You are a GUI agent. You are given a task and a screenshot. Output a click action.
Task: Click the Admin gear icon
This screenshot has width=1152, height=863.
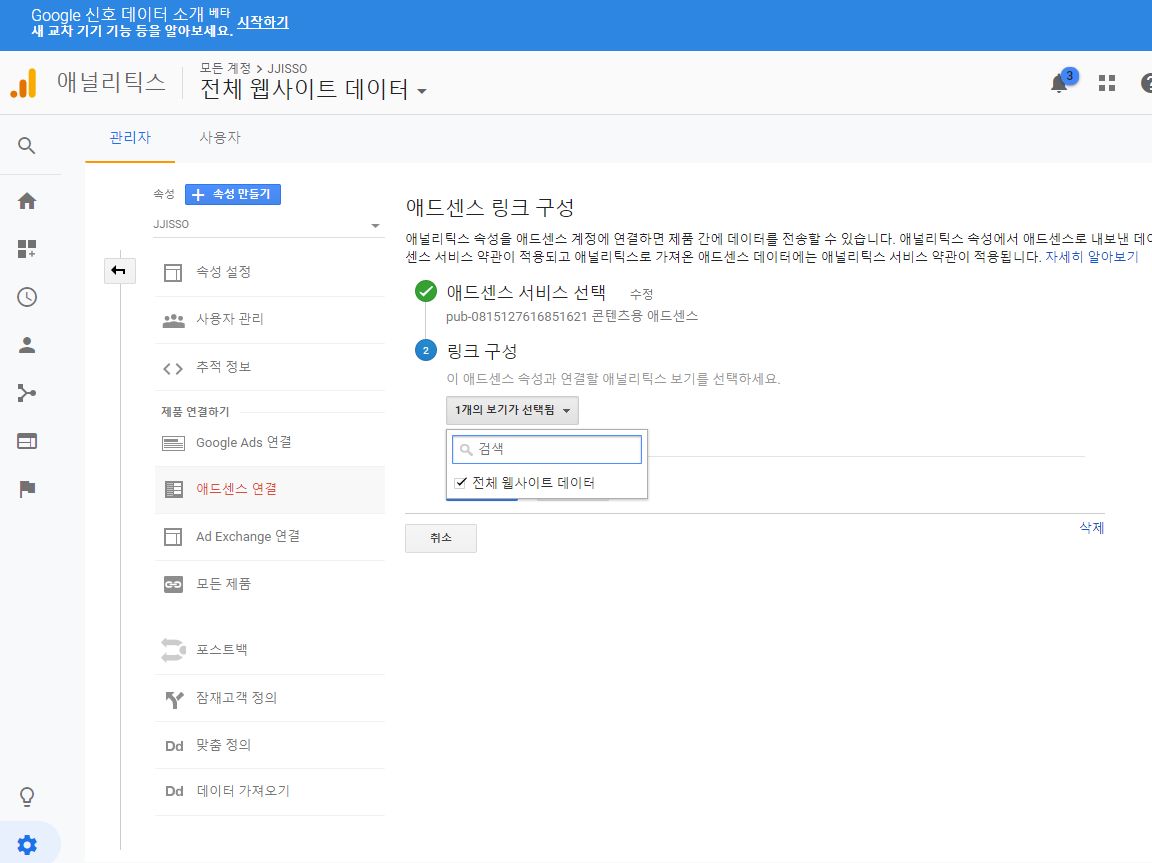click(x=26, y=845)
